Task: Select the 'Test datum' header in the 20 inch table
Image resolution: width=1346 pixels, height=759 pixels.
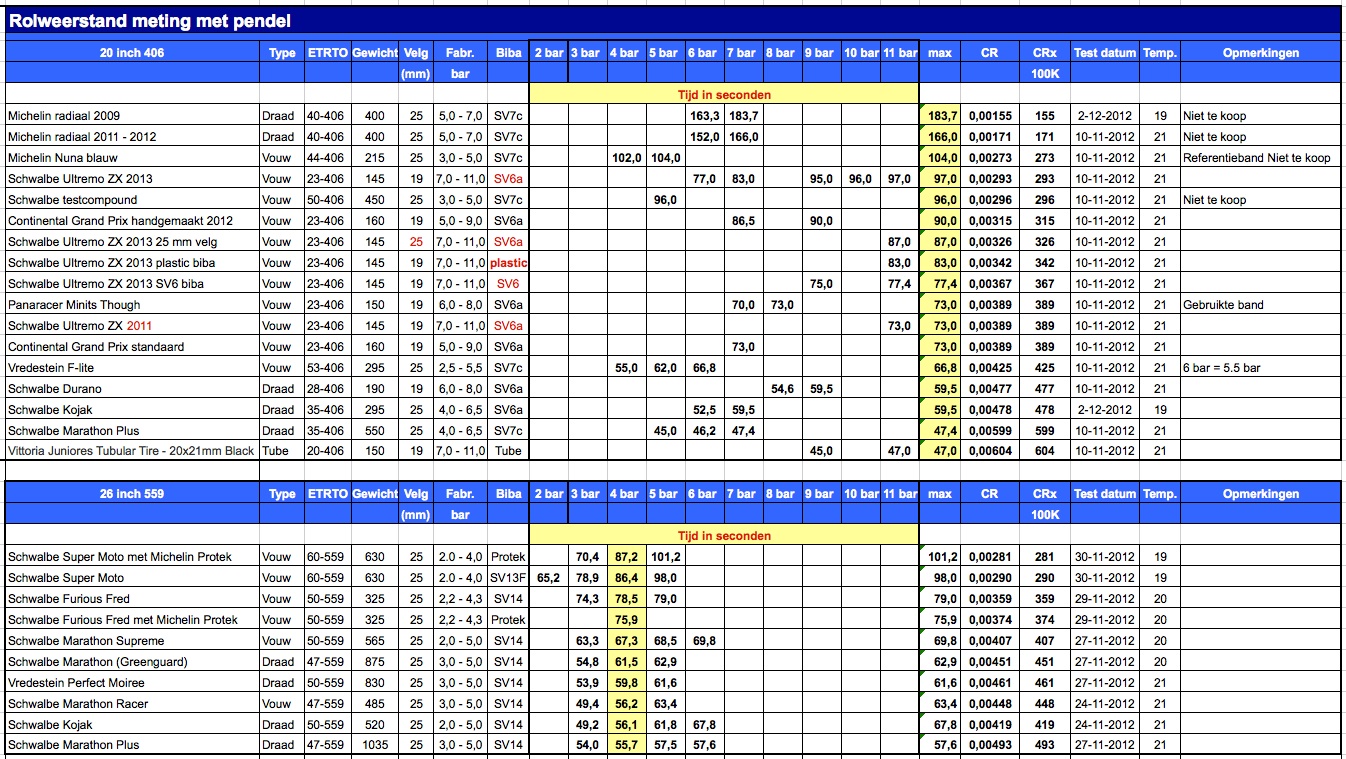Action: [x=1105, y=52]
